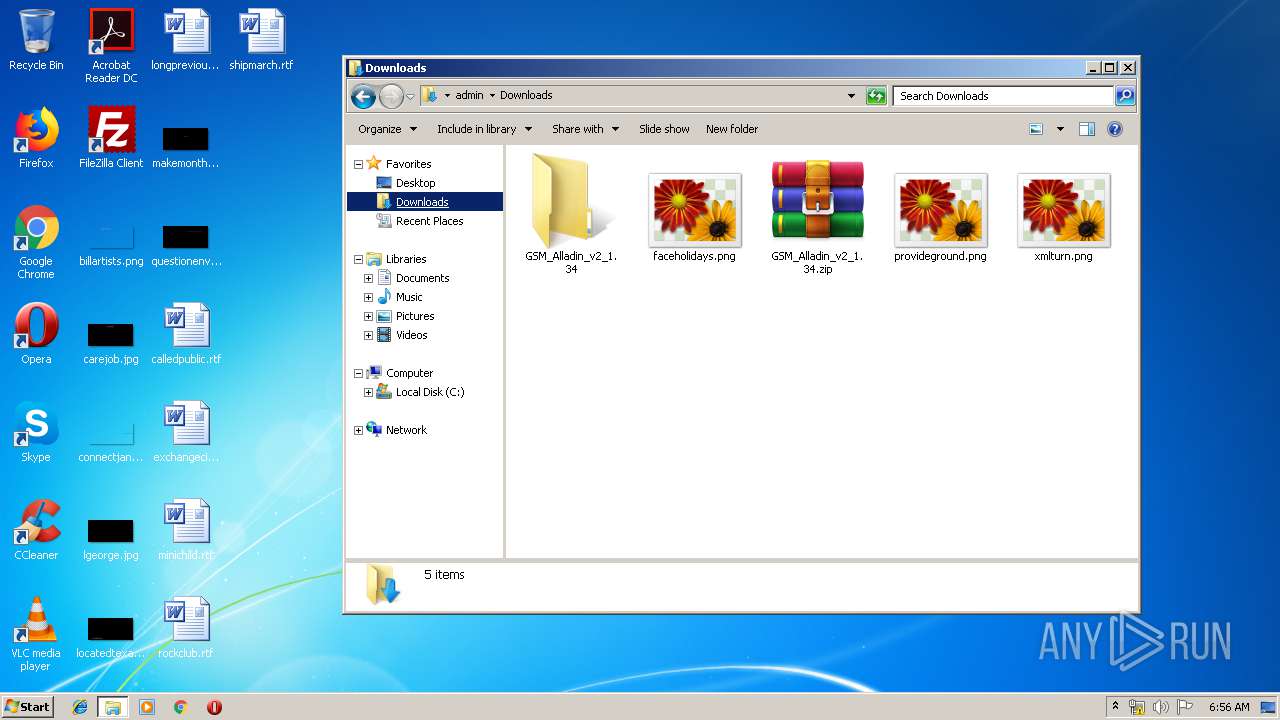Screen dimensions: 1280x720
Task: Collapse the Computer tree node
Action: pyautogui.click(x=358, y=373)
